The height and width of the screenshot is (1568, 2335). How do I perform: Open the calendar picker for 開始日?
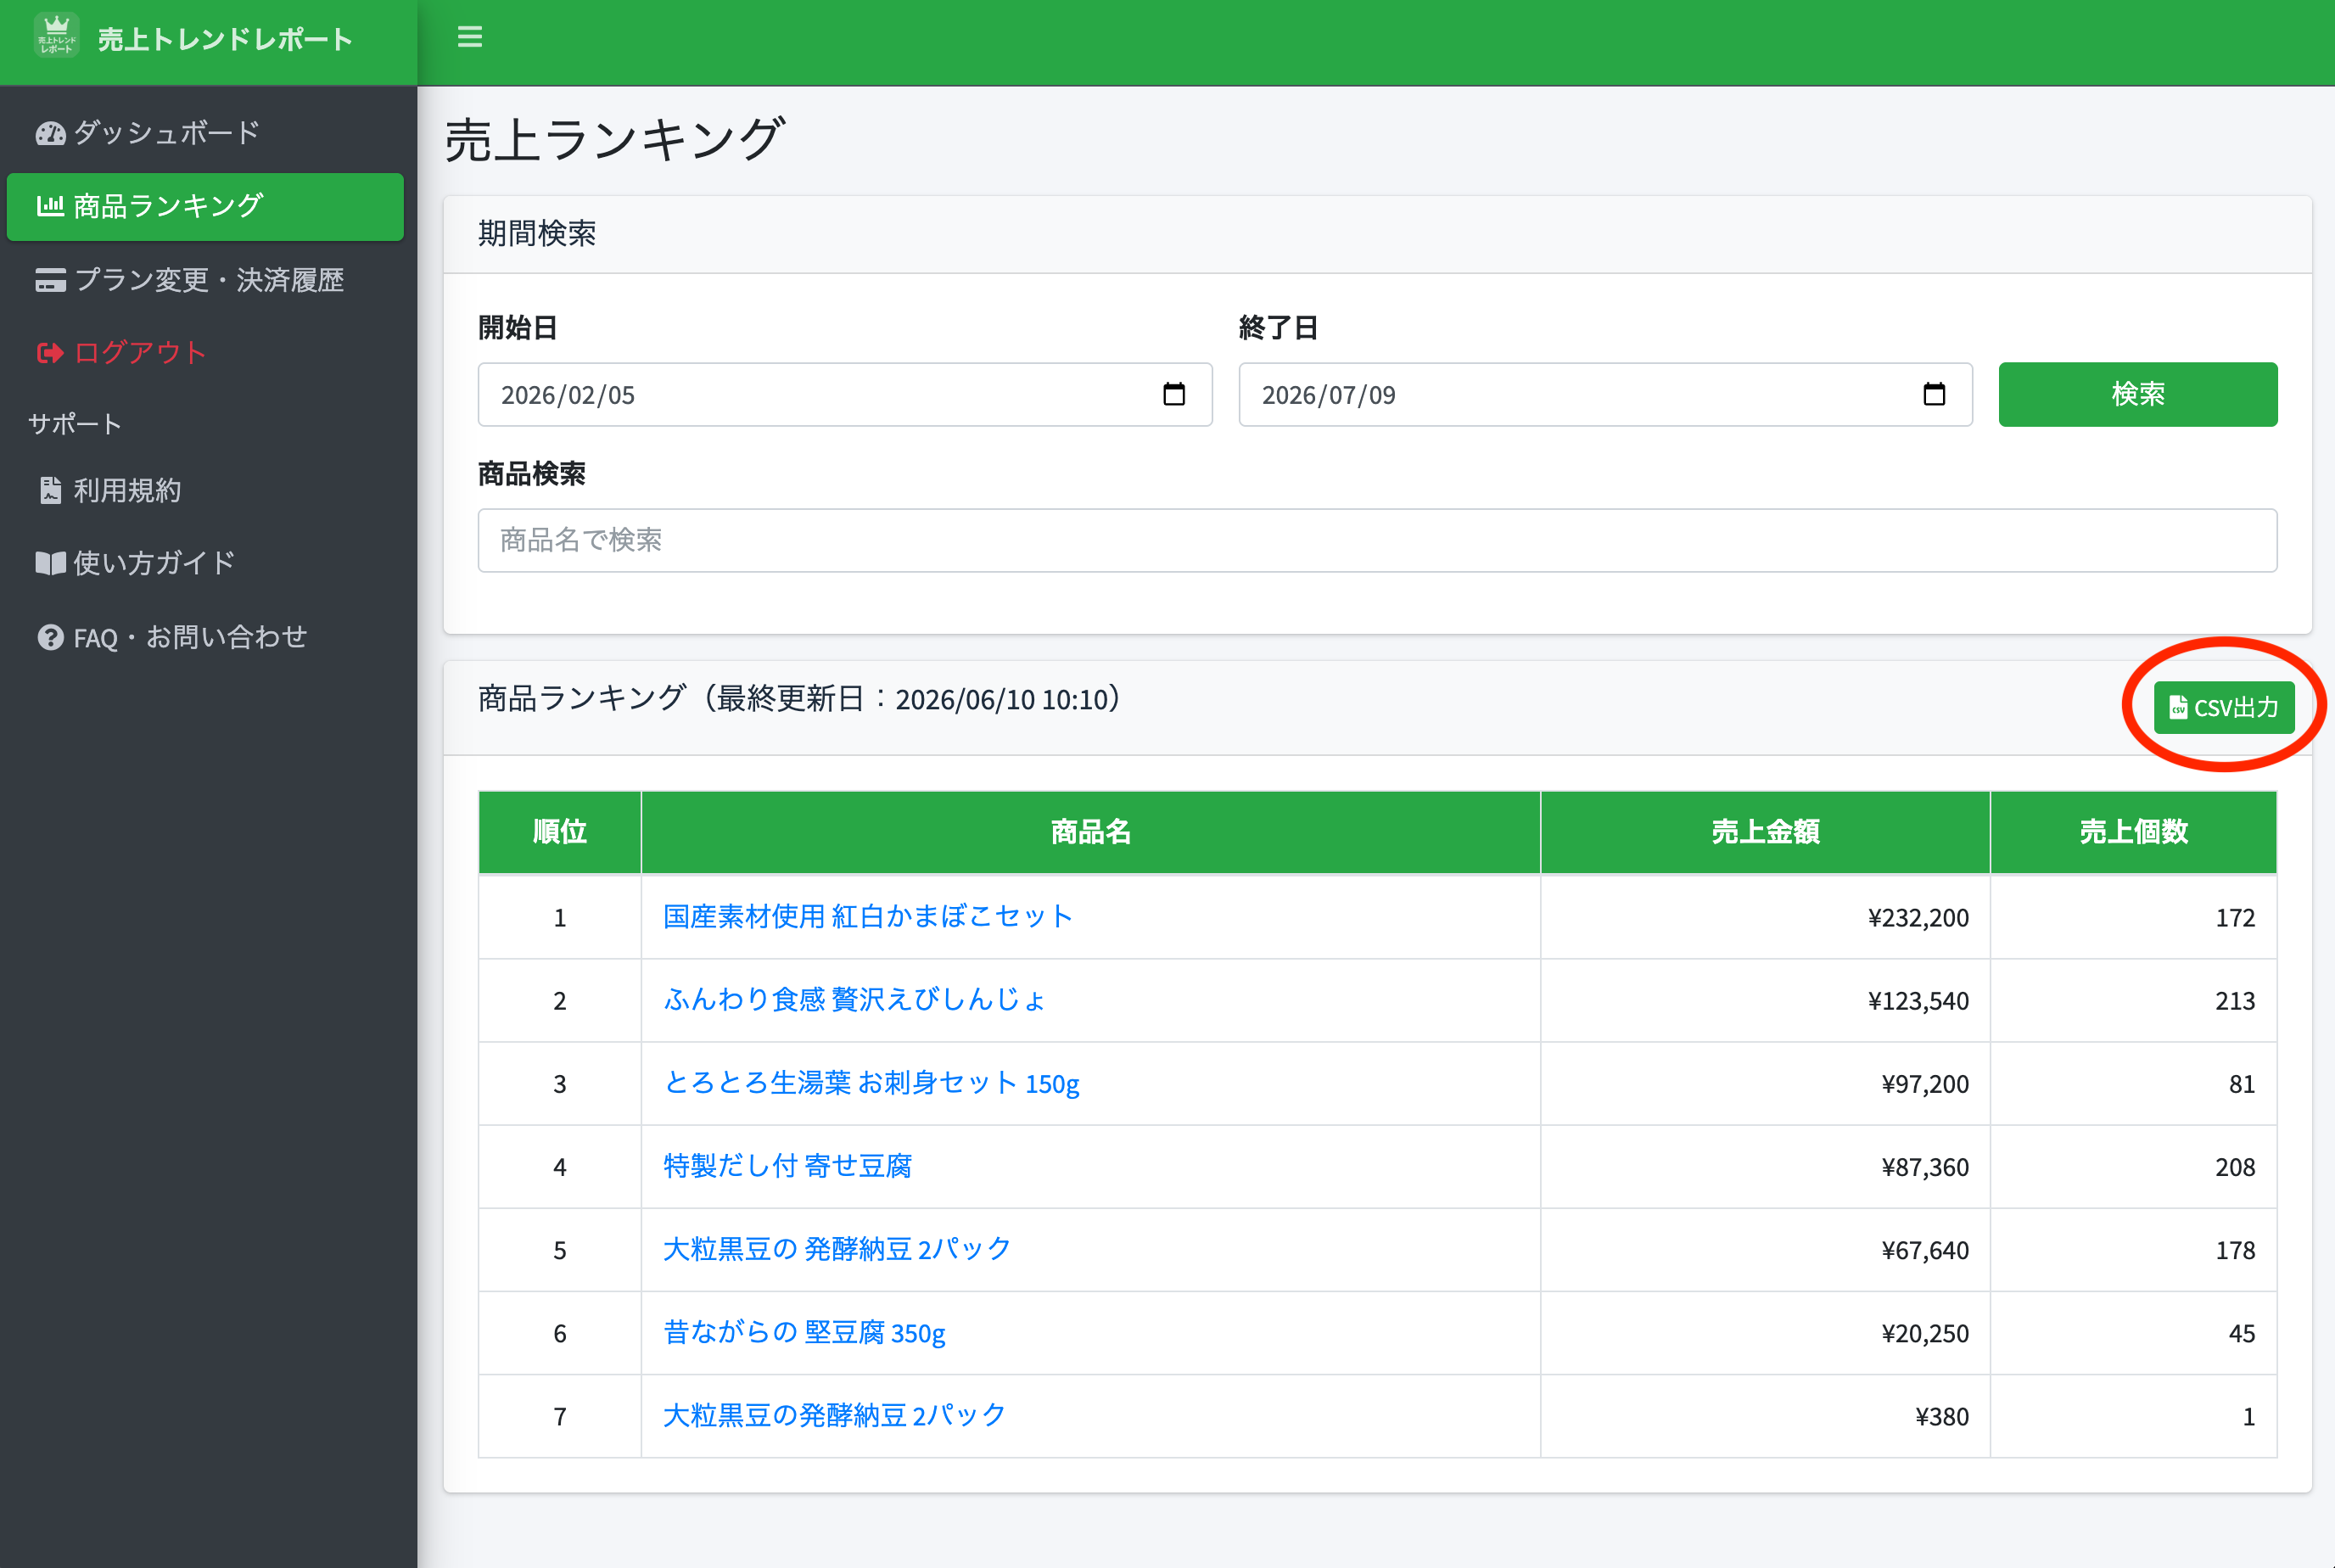tap(1174, 394)
